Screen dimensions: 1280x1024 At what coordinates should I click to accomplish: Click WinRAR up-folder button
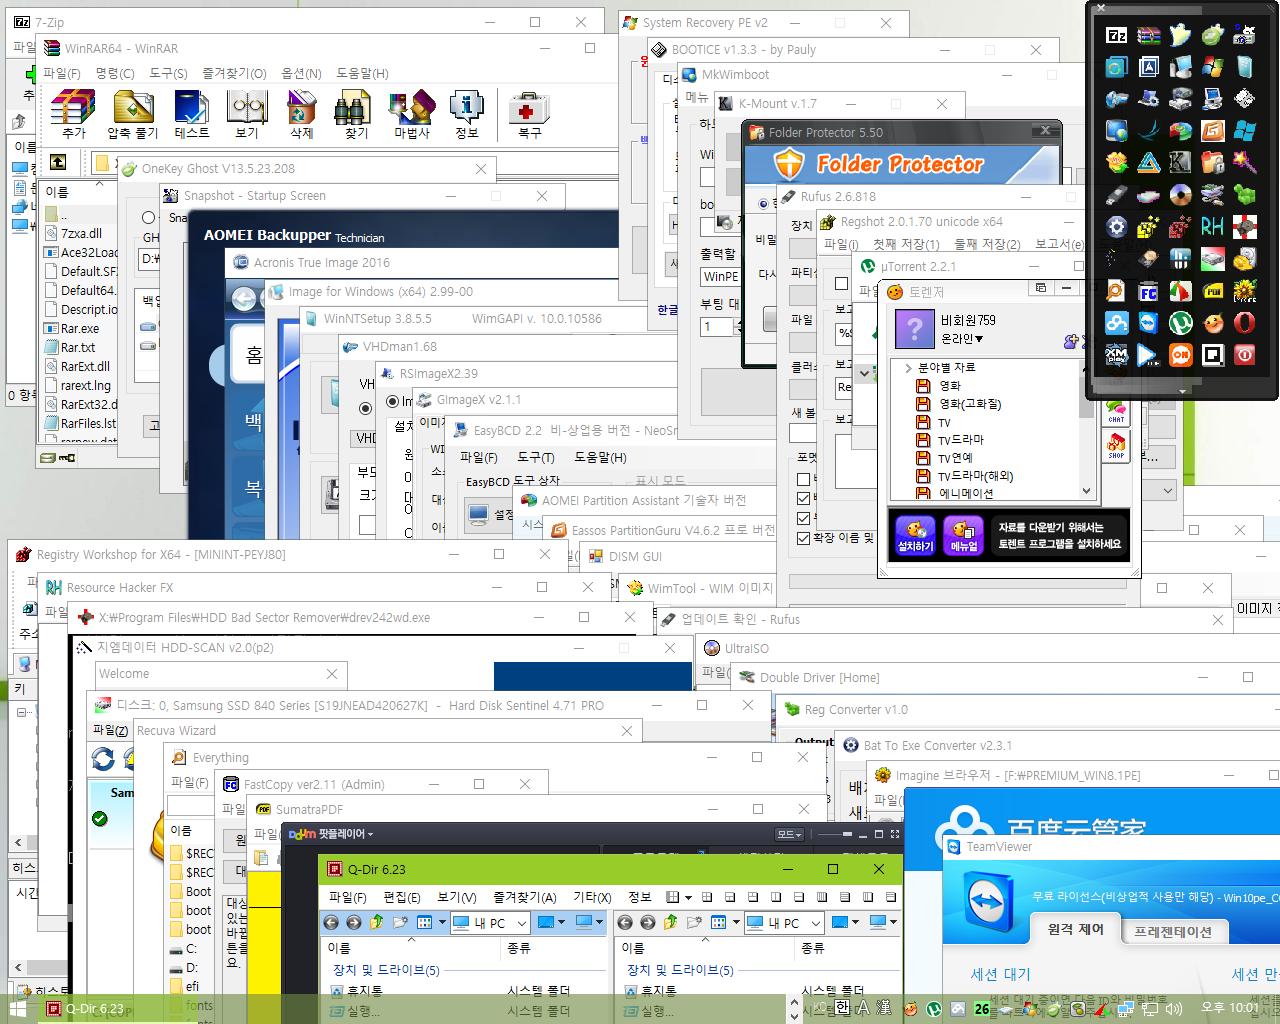pos(59,161)
